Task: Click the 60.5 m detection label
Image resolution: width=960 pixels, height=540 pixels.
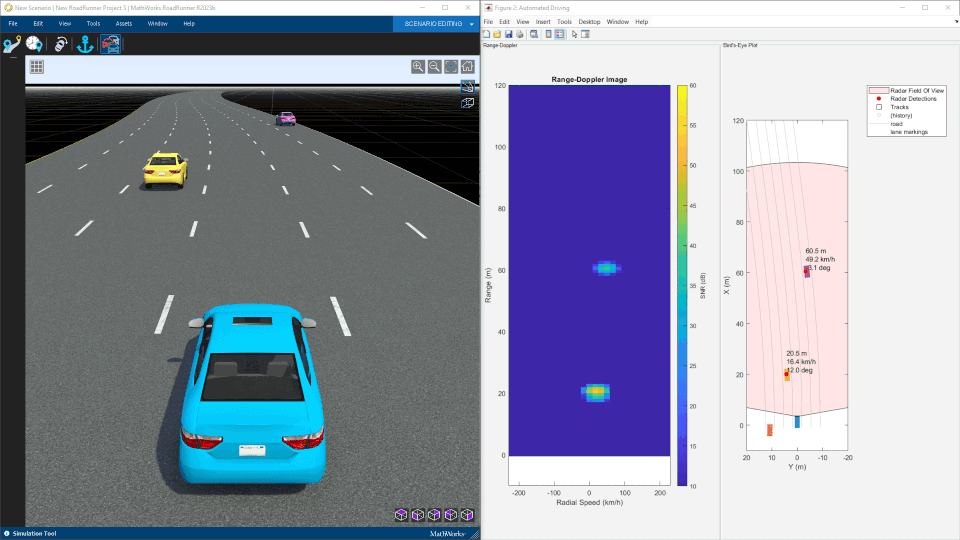Action: click(x=816, y=251)
